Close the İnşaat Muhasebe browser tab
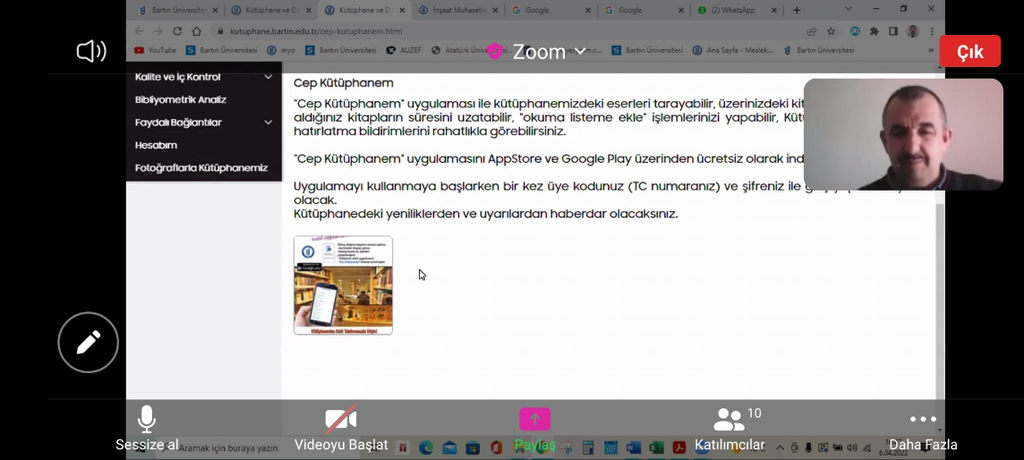This screenshot has height=460, width=1024. point(496,10)
